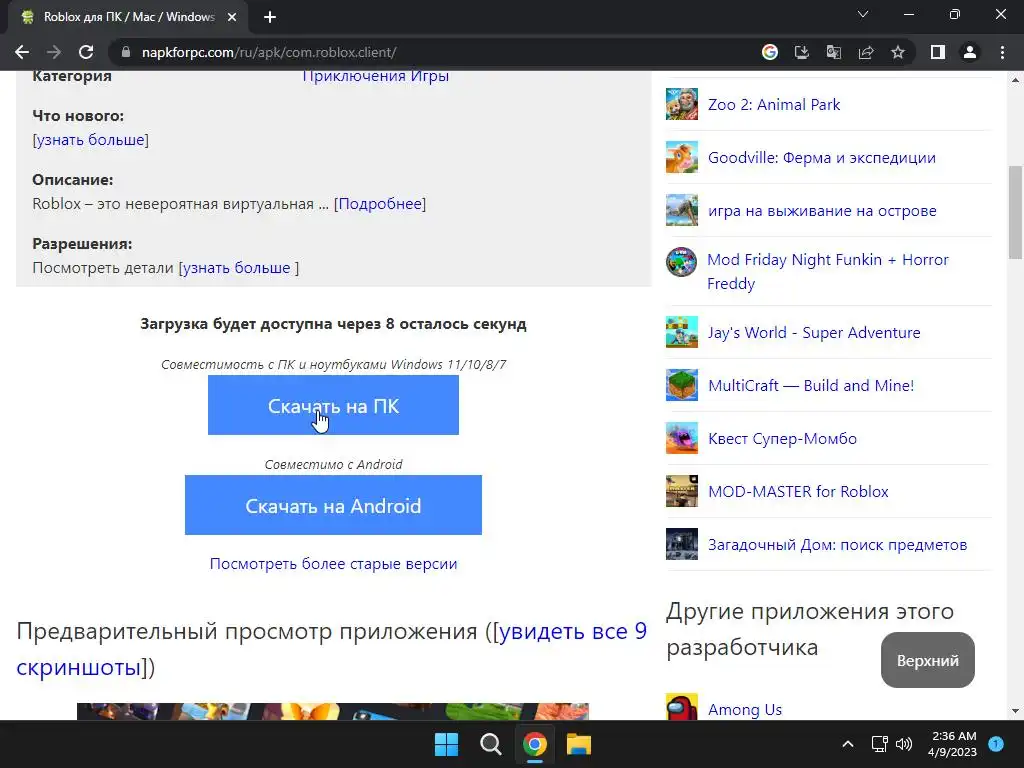Open the Google account icon in address bar
Viewport: 1024px width, 768px height.
(x=770, y=52)
